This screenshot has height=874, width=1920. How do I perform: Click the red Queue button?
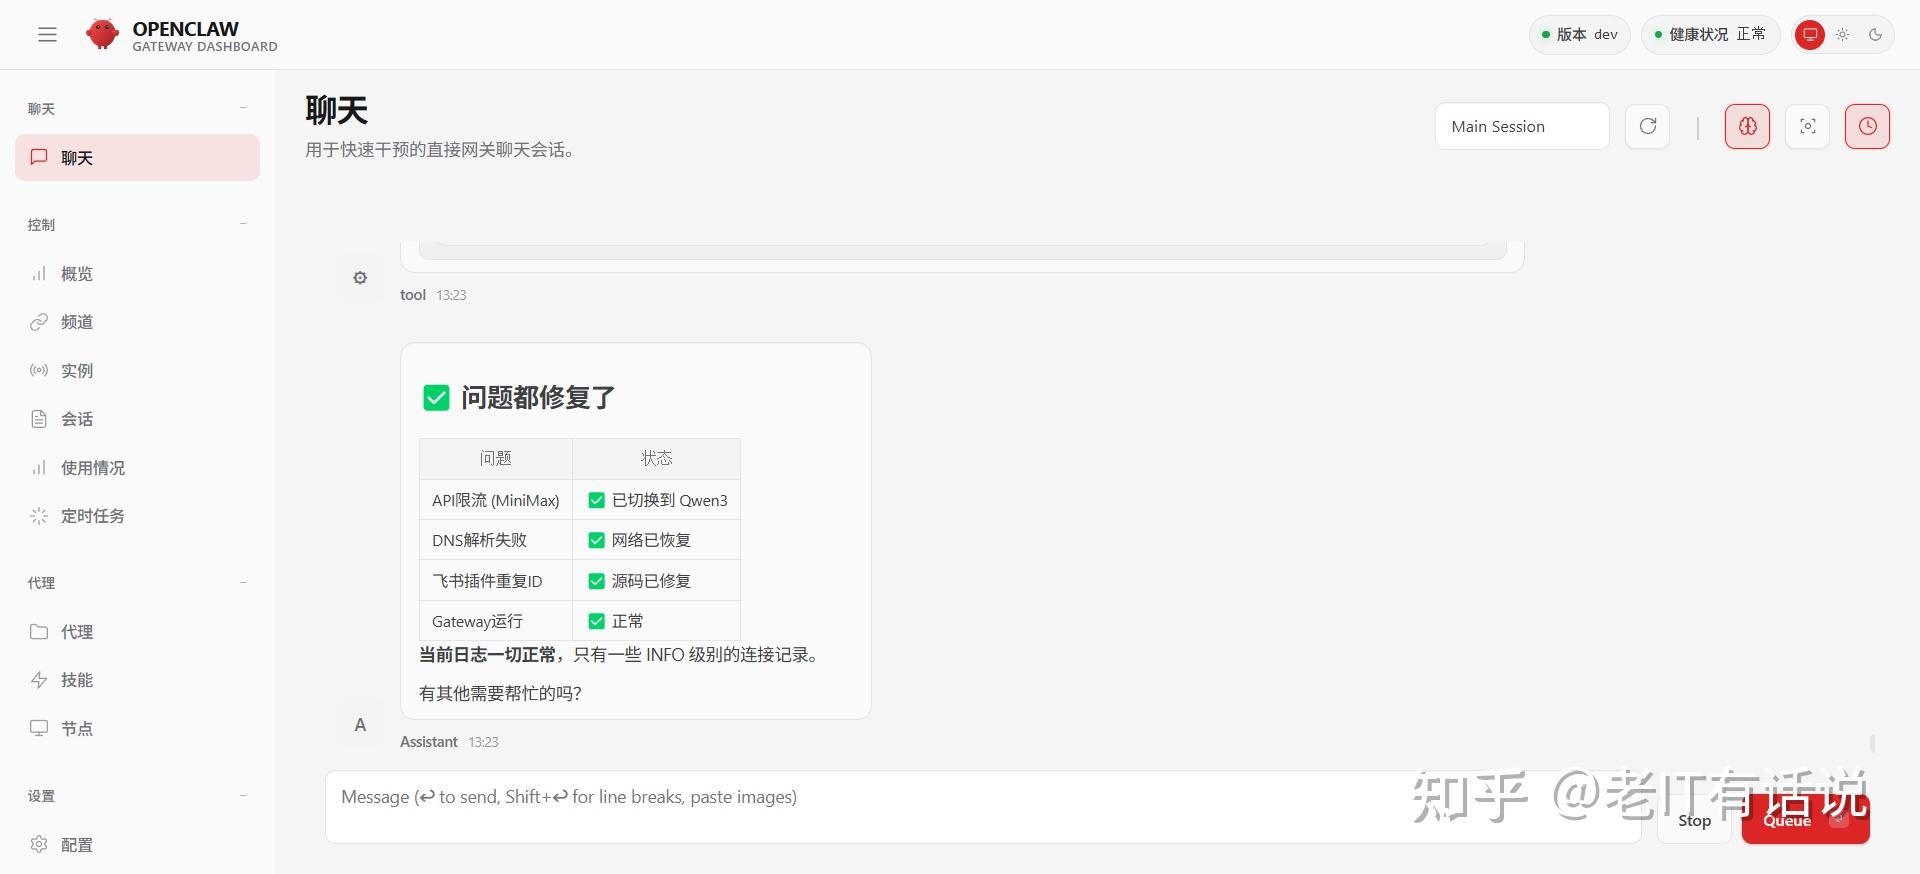click(1805, 821)
